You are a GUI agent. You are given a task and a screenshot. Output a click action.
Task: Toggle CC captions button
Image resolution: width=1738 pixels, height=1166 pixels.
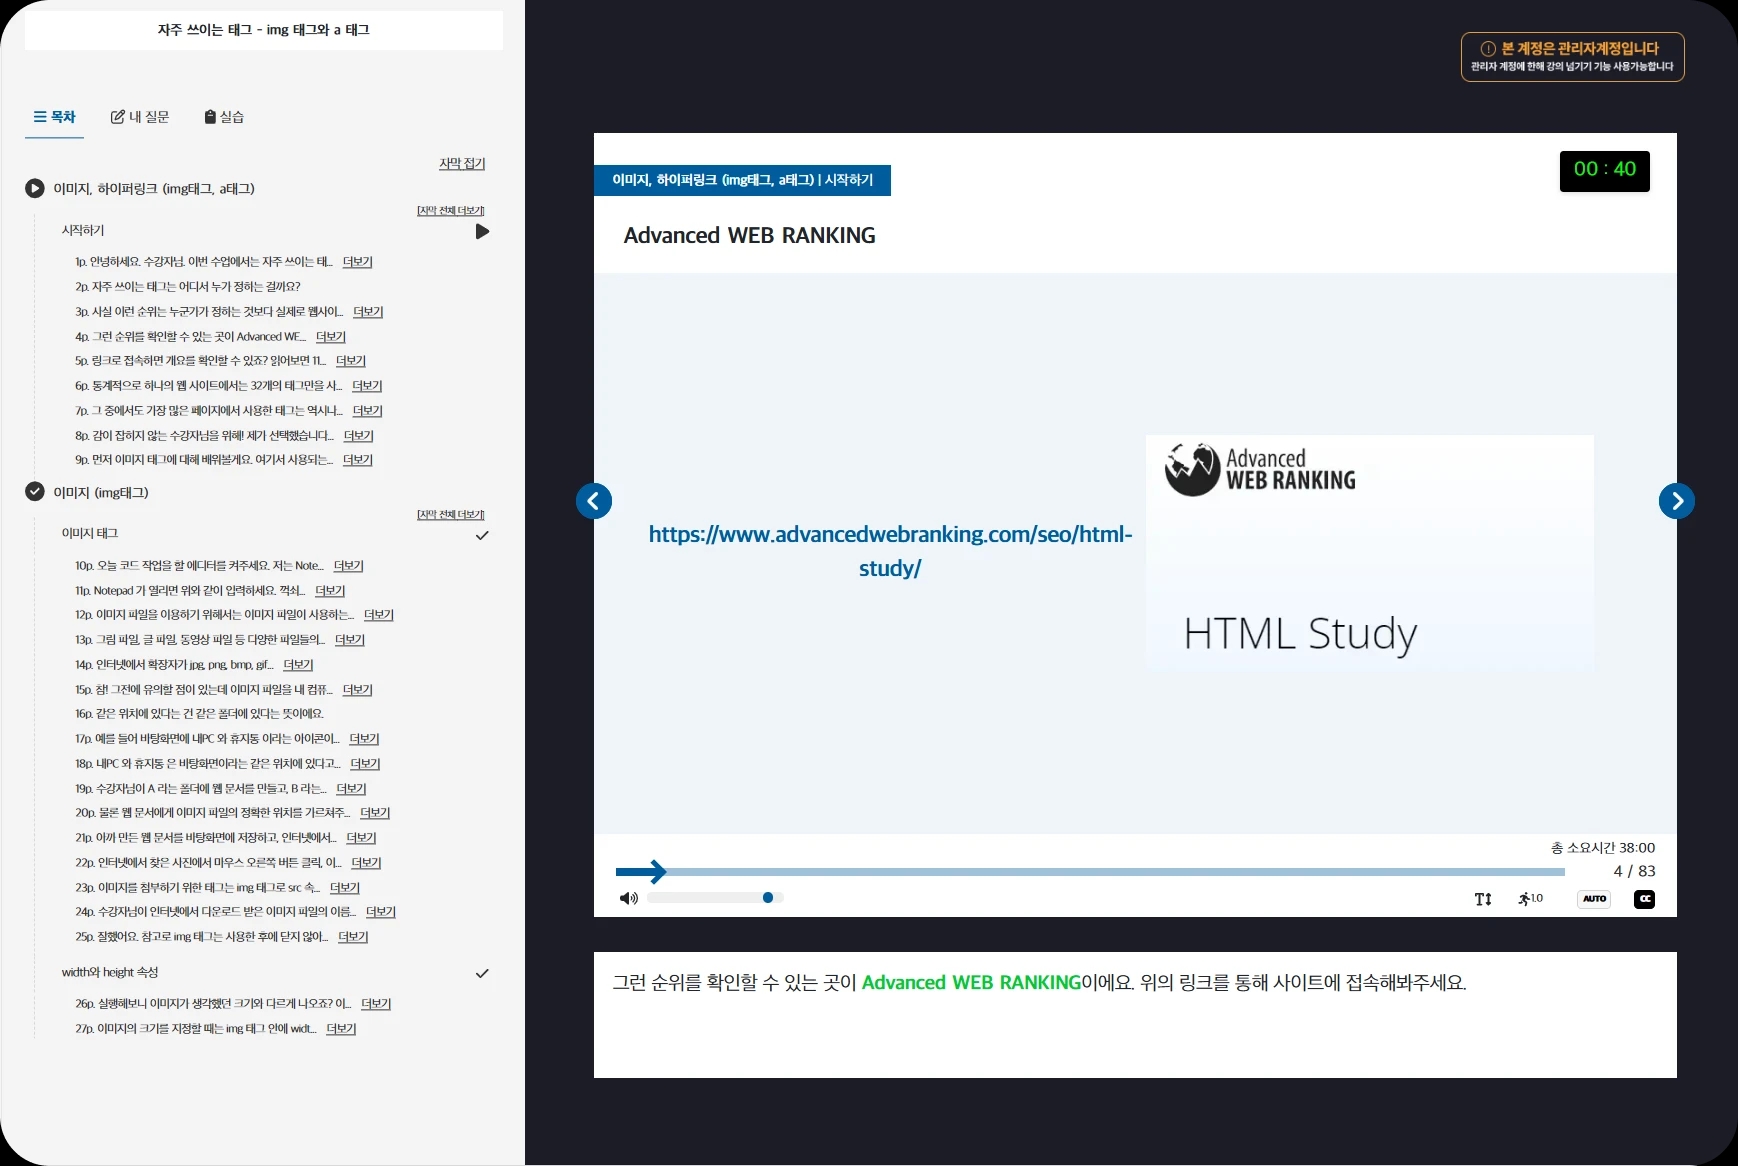click(1644, 899)
